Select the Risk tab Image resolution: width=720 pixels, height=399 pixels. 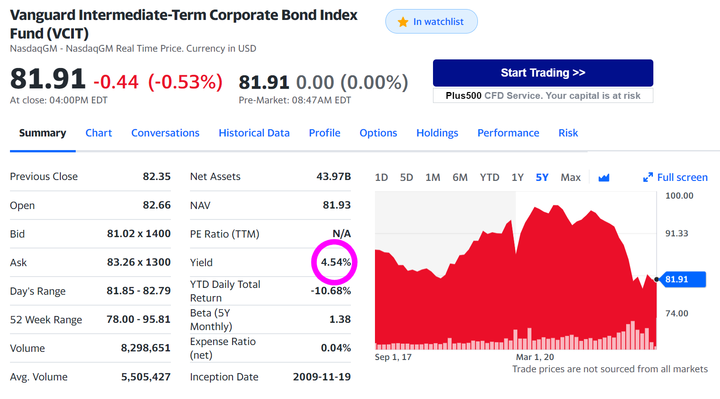pos(568,133)
